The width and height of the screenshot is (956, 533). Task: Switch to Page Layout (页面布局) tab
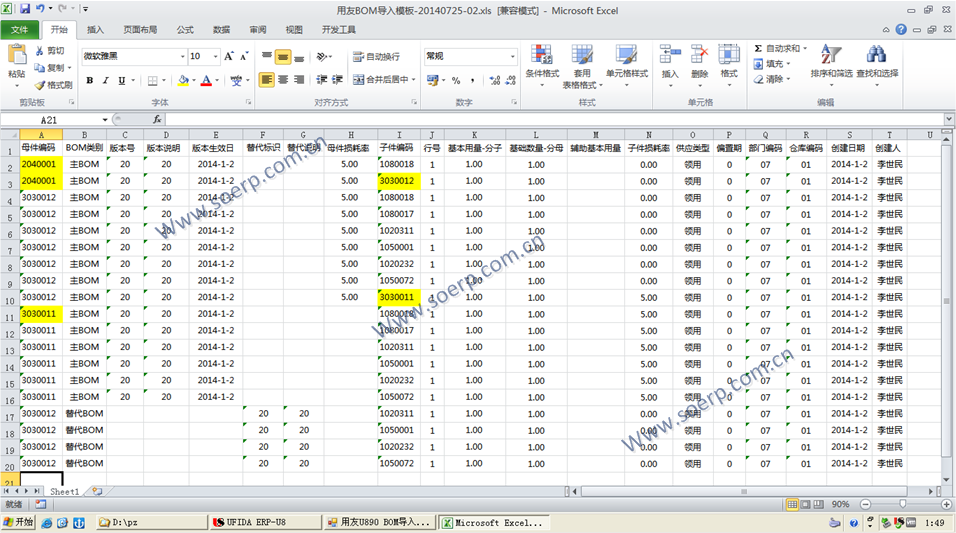pos(140,30)
